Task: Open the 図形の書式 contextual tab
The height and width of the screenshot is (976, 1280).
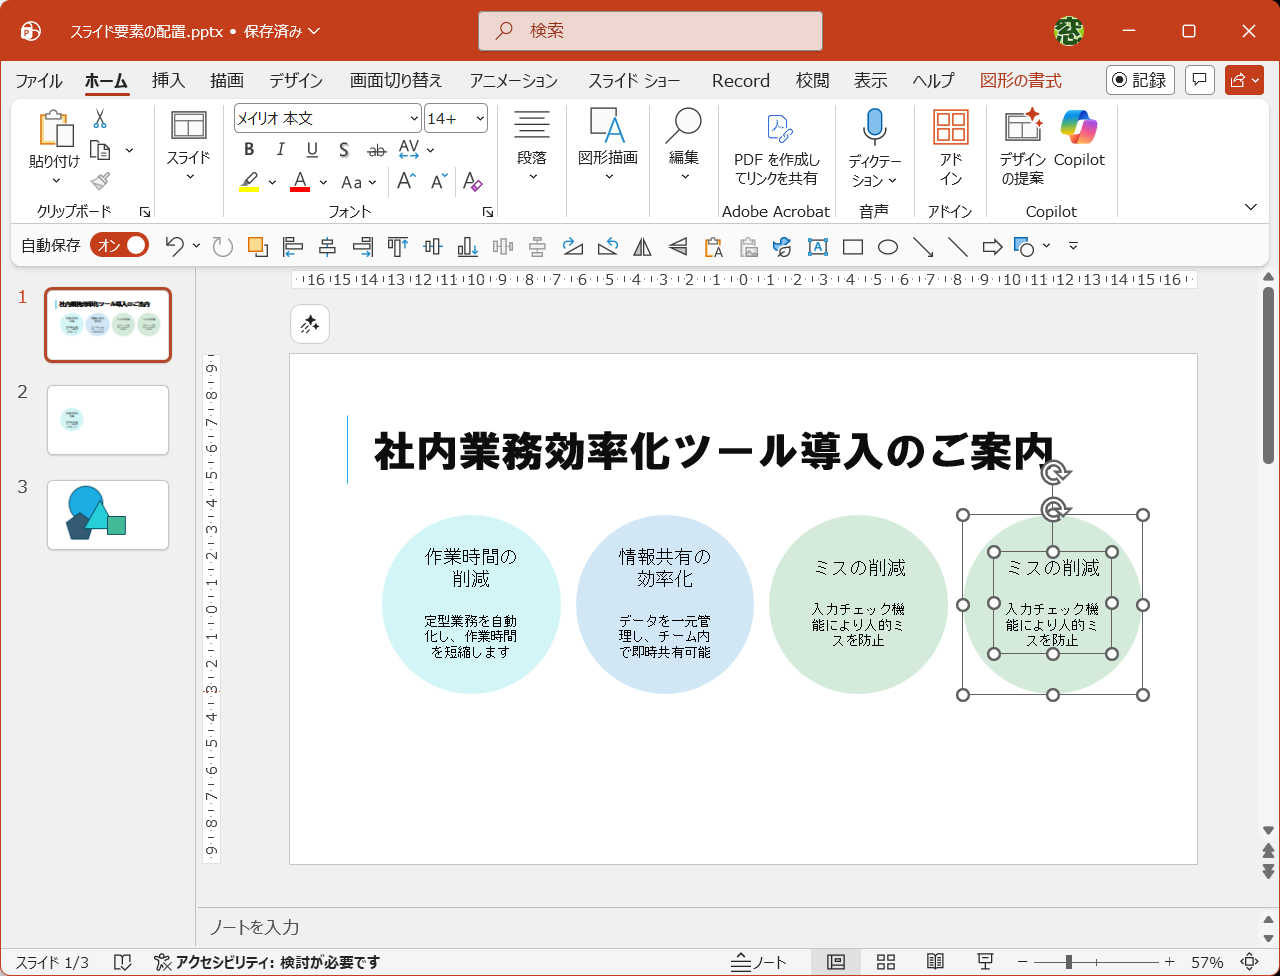Action: (1023, 80)
